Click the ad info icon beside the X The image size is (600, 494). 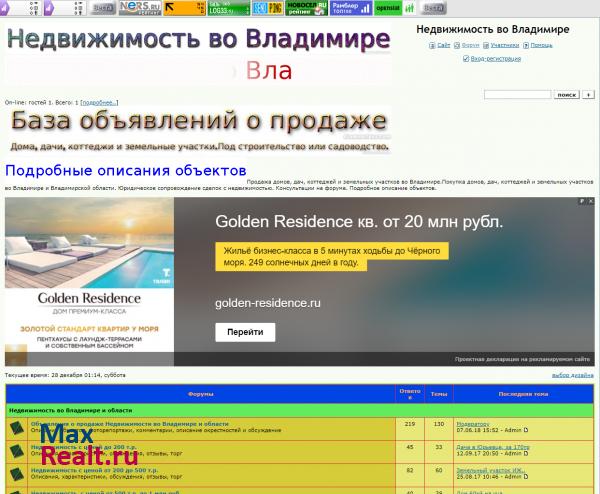click(582, 201)
